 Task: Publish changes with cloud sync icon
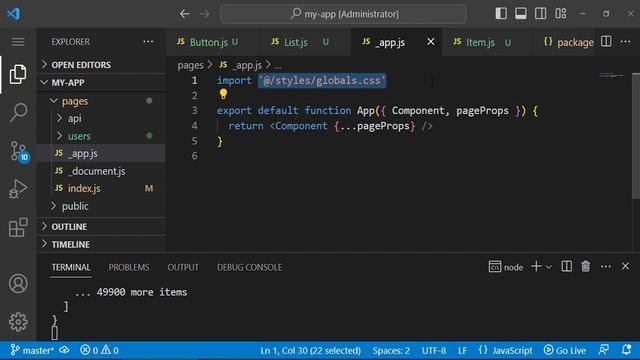click(x=64, y=350)
